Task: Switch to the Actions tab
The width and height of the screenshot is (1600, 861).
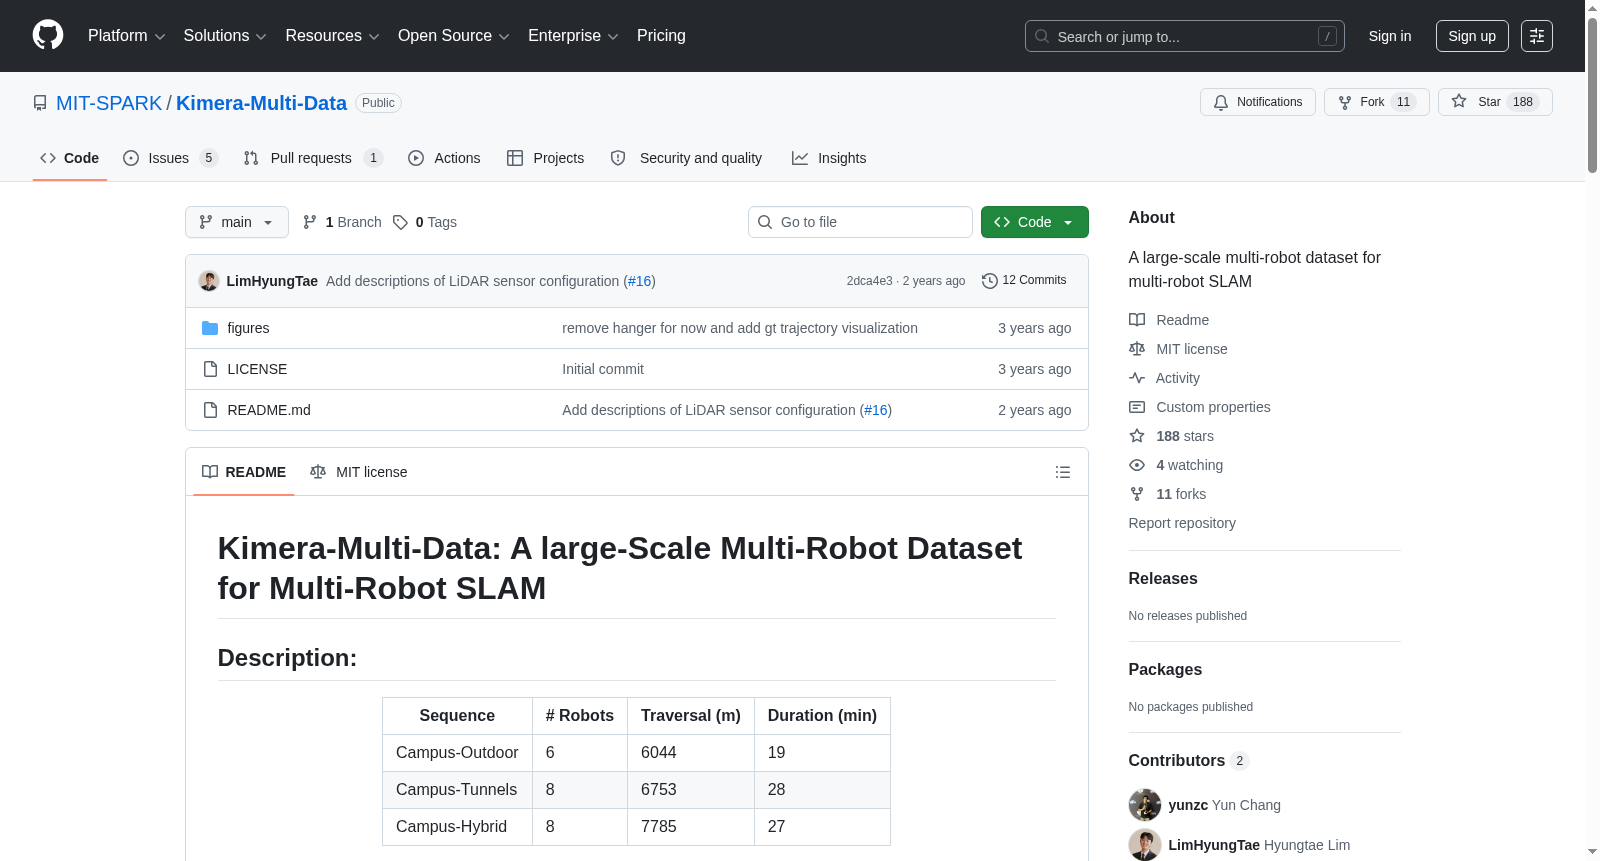Action: (444, 158)
